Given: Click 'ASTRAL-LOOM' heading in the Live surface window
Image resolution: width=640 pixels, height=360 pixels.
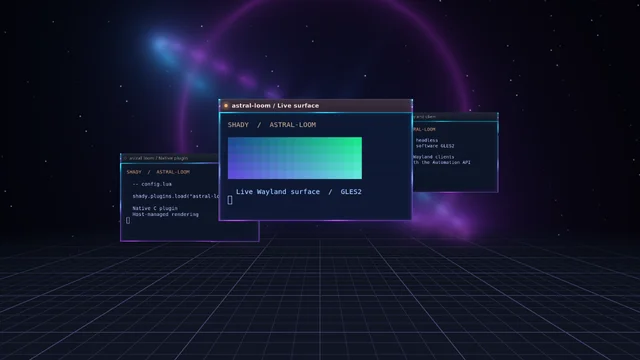Looking at the screenshot, I should pos(293,125).
